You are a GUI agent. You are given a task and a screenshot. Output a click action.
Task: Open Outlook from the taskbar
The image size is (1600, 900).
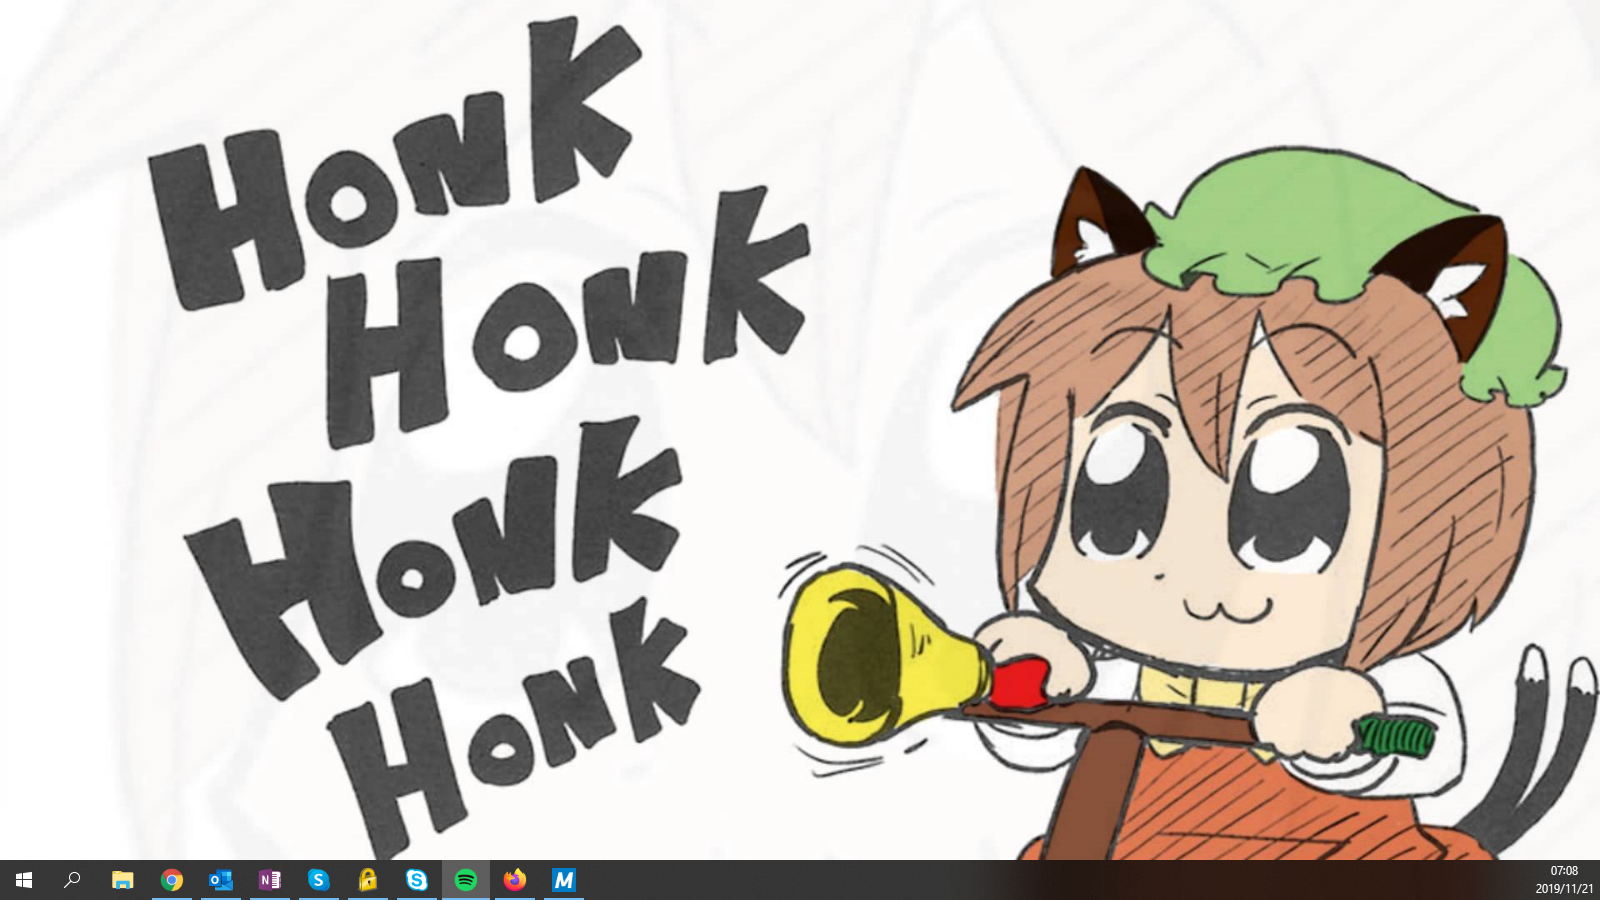coord(221,880)
